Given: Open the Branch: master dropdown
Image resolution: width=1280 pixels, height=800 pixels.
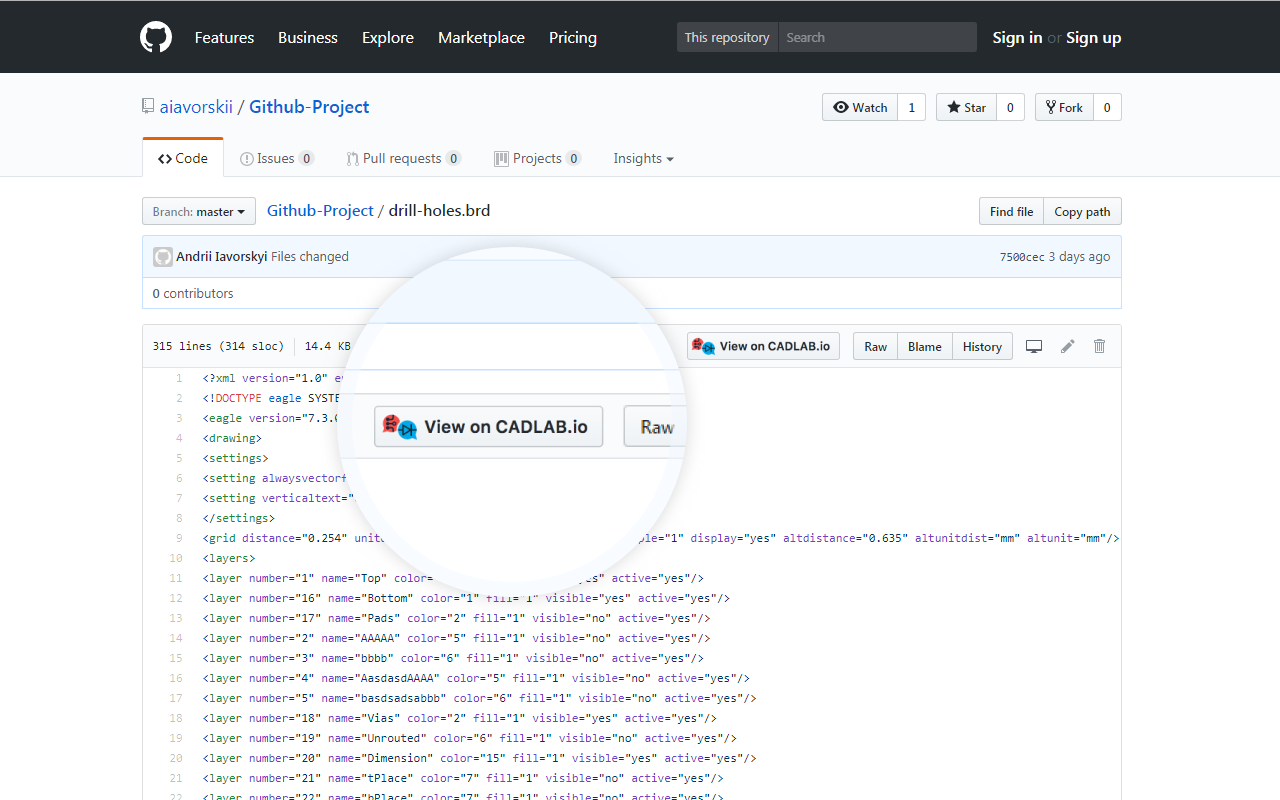Looking at the screenshot, I should [x=198, y=211].
